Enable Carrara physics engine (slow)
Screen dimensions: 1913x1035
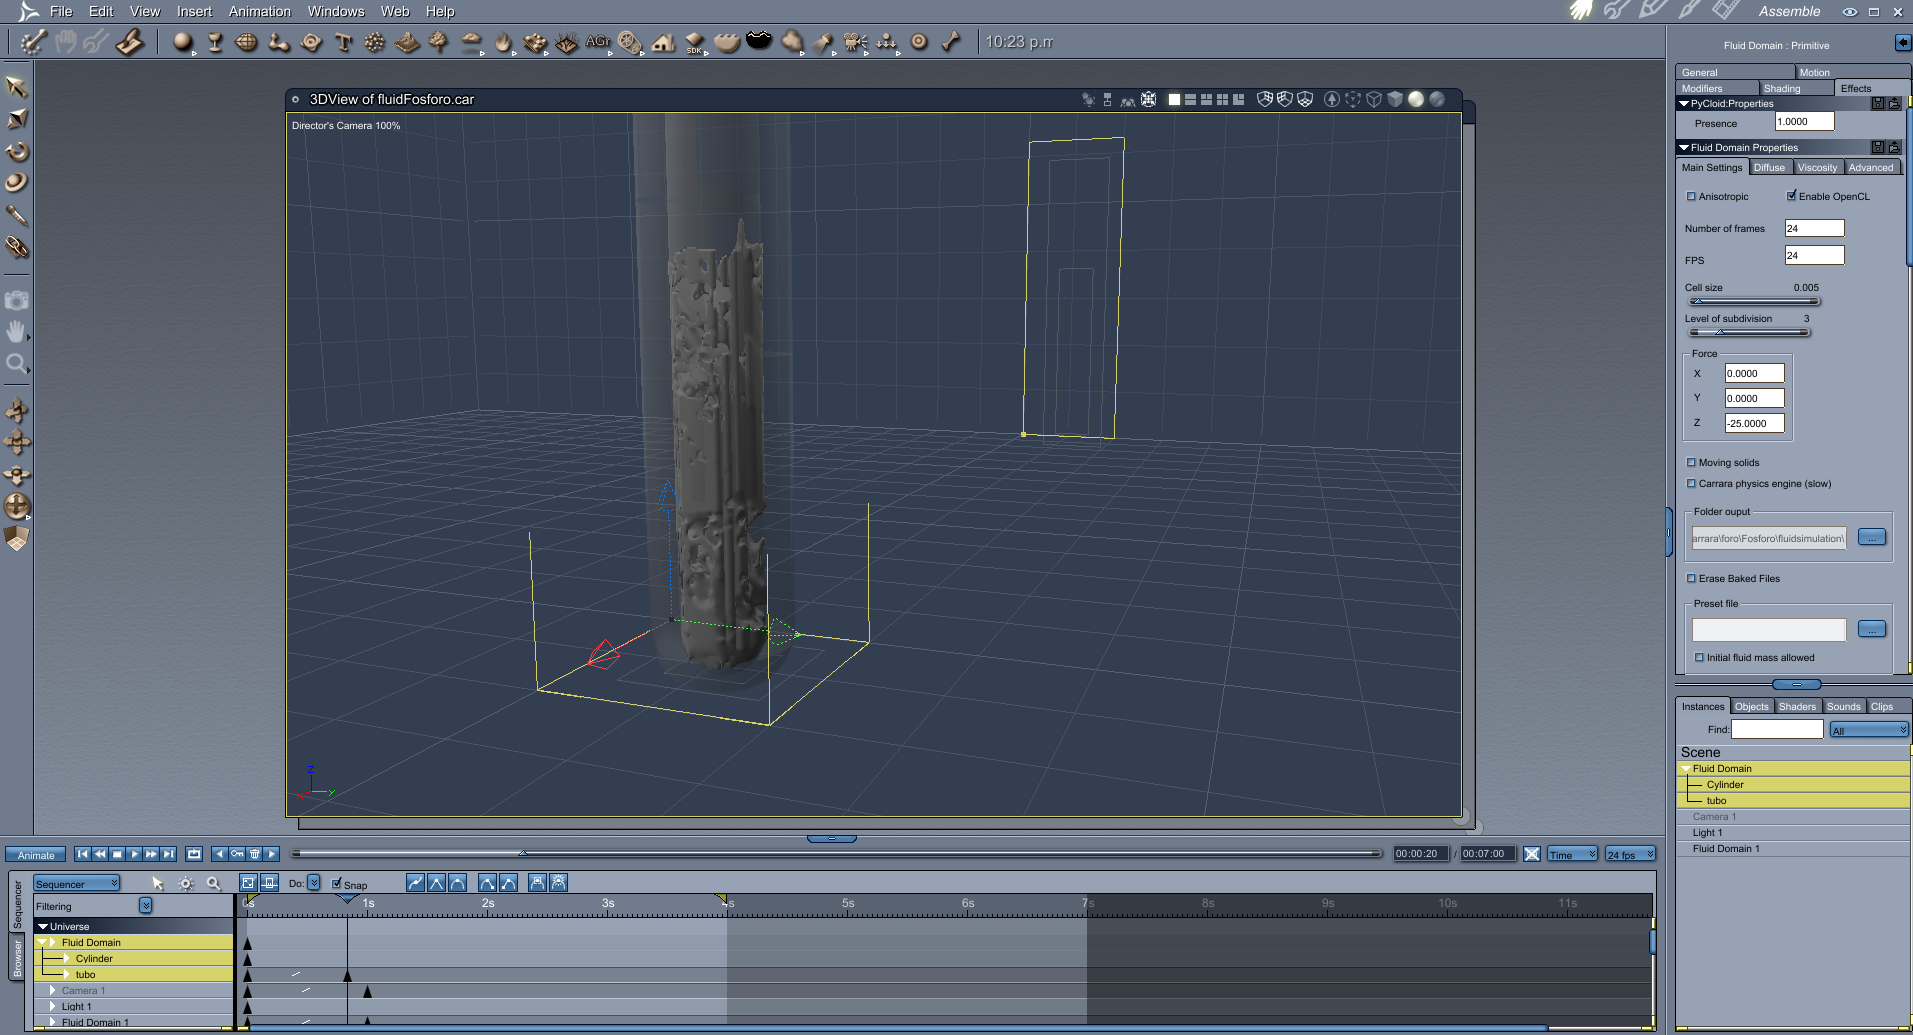[x=1691, y=484]
